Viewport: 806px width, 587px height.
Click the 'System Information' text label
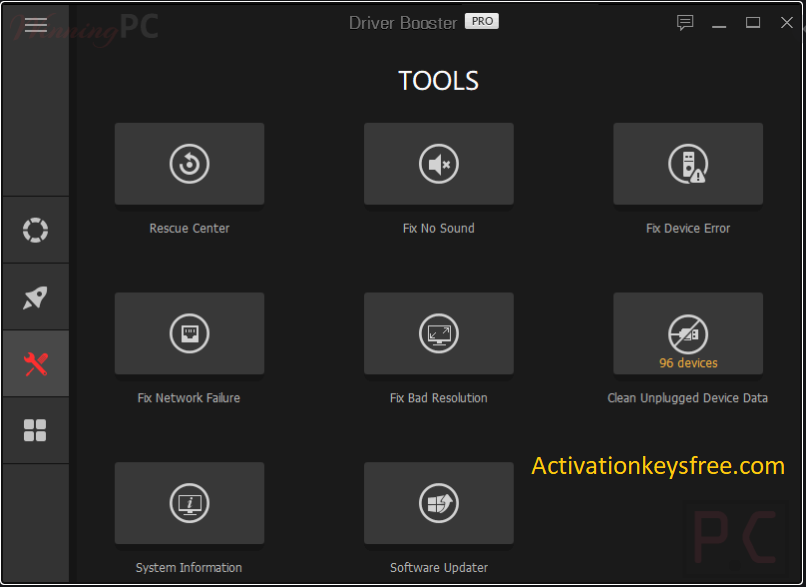coord(189,567)
